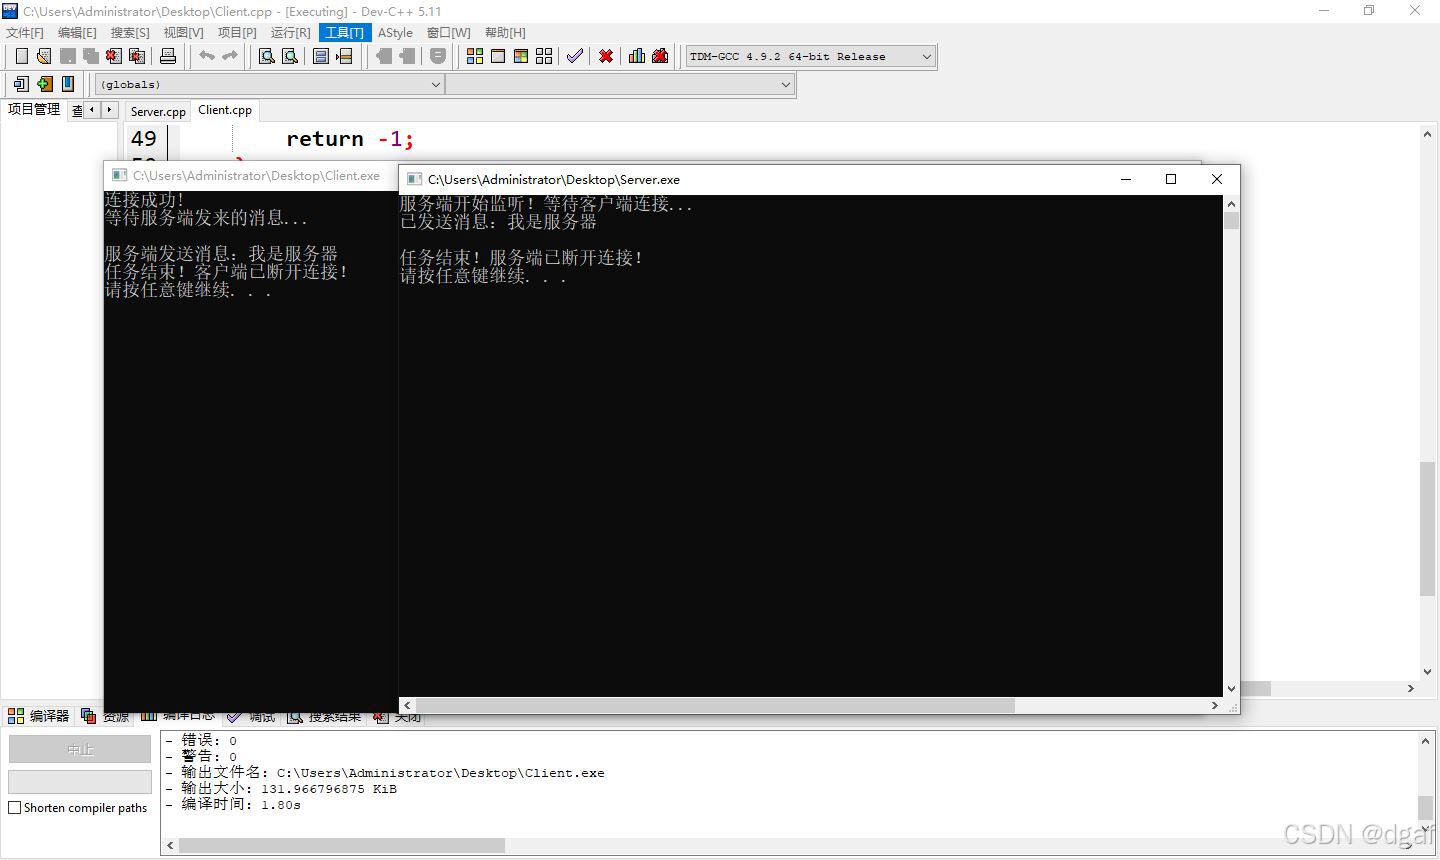The height and width of the screenshot is (860, 1440).
Task: Click the Undo arrow icon
Action: (x=206, y=56)
